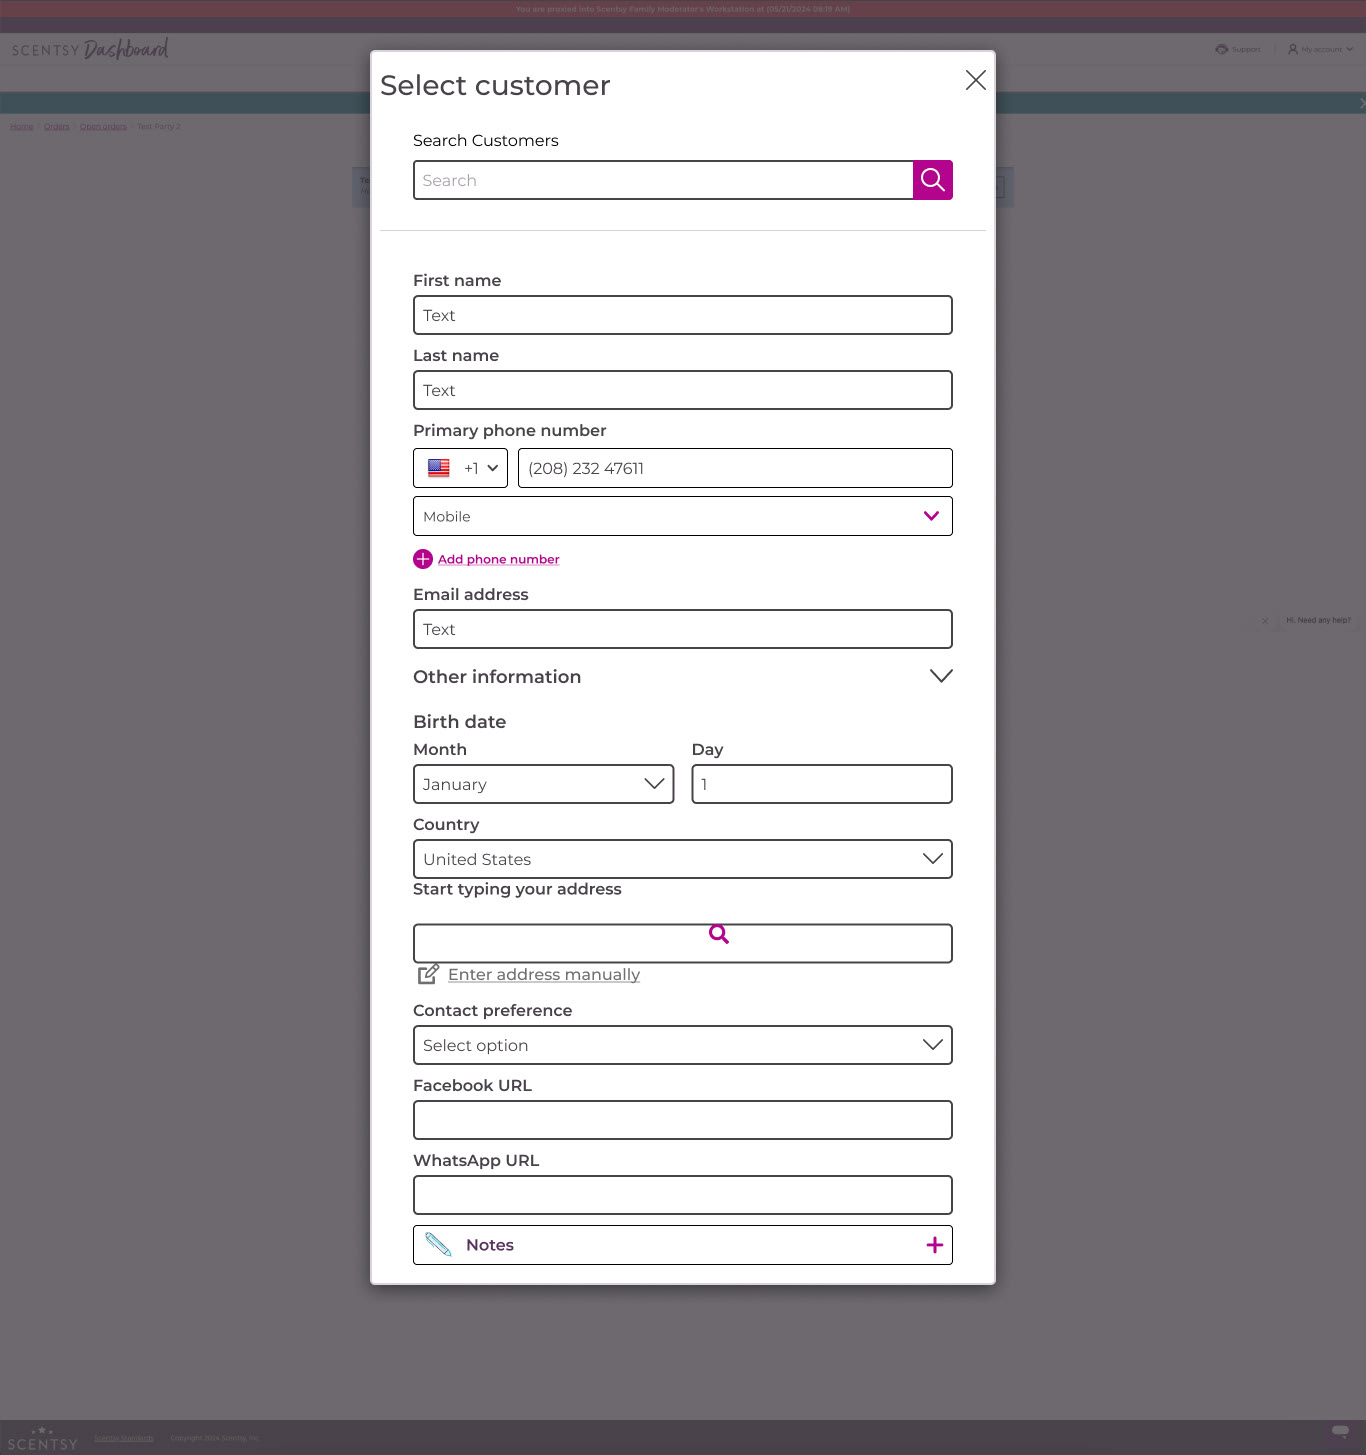Click the Select customer heading
This screenshot has height=1455, width=1366.
click(x=495, y=86)
